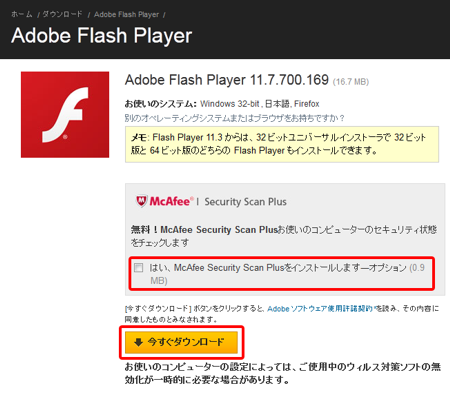Go to ホーム in the breadcrumb
The image size is (450, 393).
(x=21, y=14)
